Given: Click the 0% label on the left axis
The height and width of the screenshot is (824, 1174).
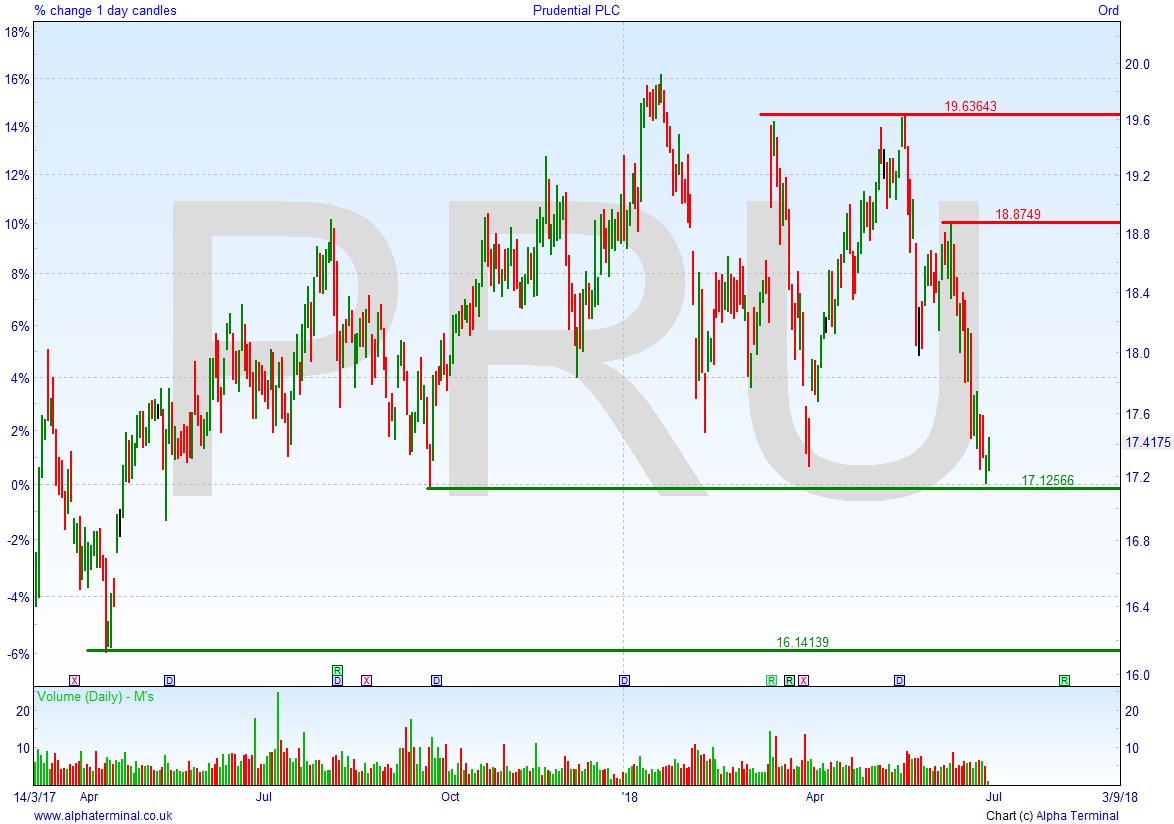Looking at the screenshot, I should (x=20, y=485).
